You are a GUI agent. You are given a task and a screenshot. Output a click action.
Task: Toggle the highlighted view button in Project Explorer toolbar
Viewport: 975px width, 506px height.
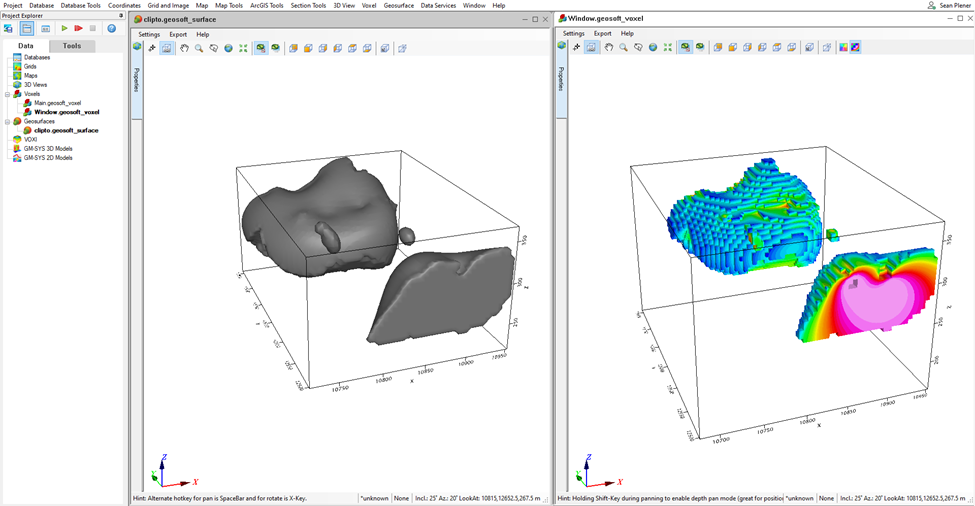[27, 29]
